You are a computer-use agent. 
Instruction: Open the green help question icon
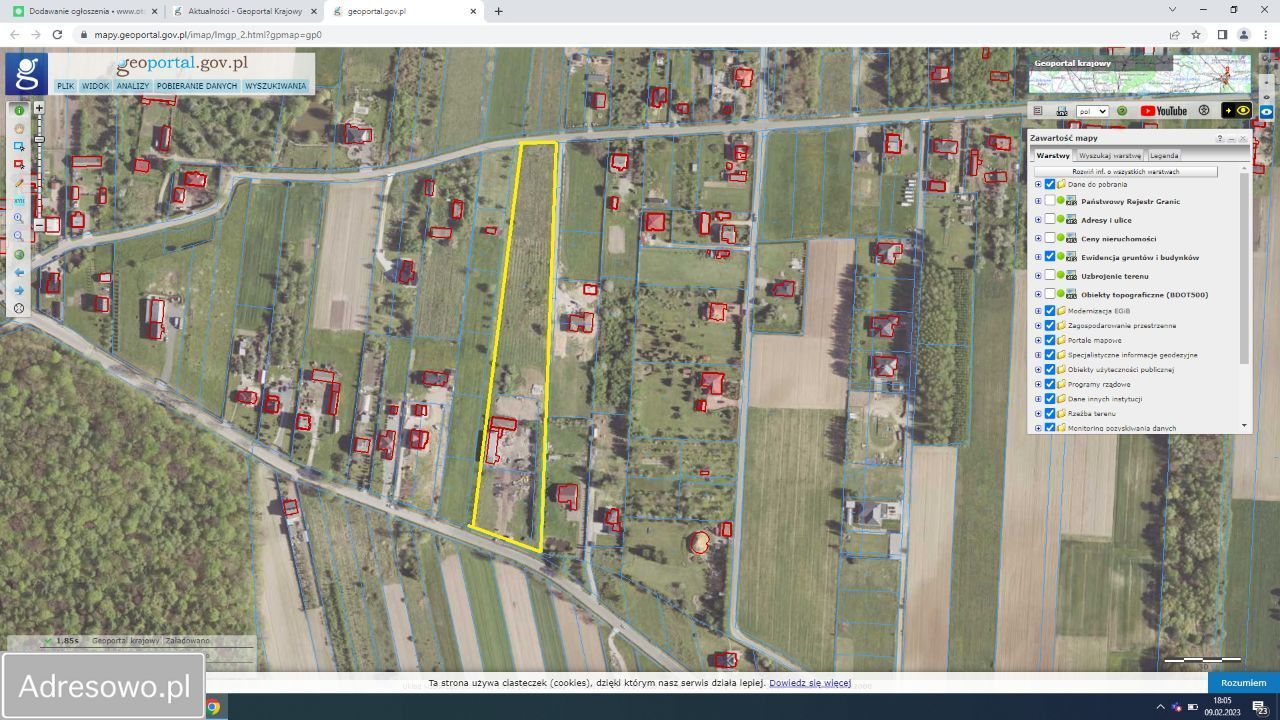point(1122,111)
